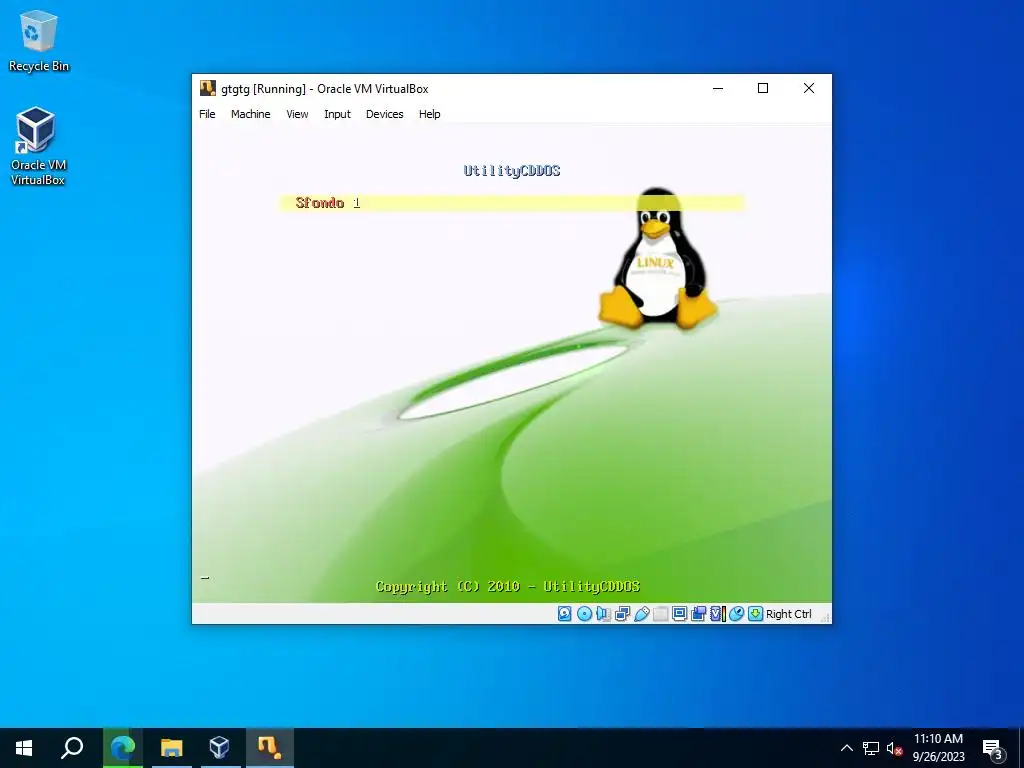Viewport: 1024px width, 768px height.
Task: Click the Right Ctrl host key label
Action: pos(788,614)
